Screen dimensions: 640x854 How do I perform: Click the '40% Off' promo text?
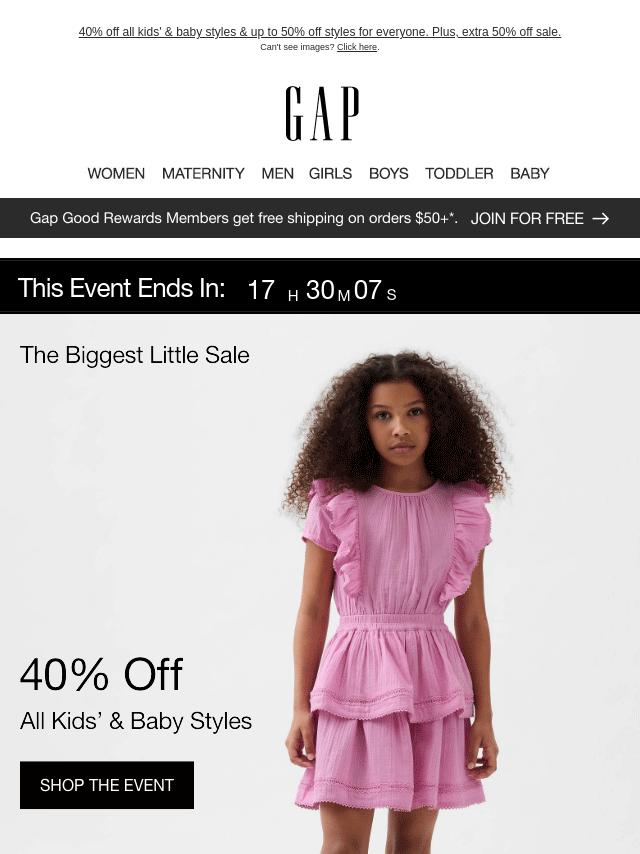click(x=101, y=674)
